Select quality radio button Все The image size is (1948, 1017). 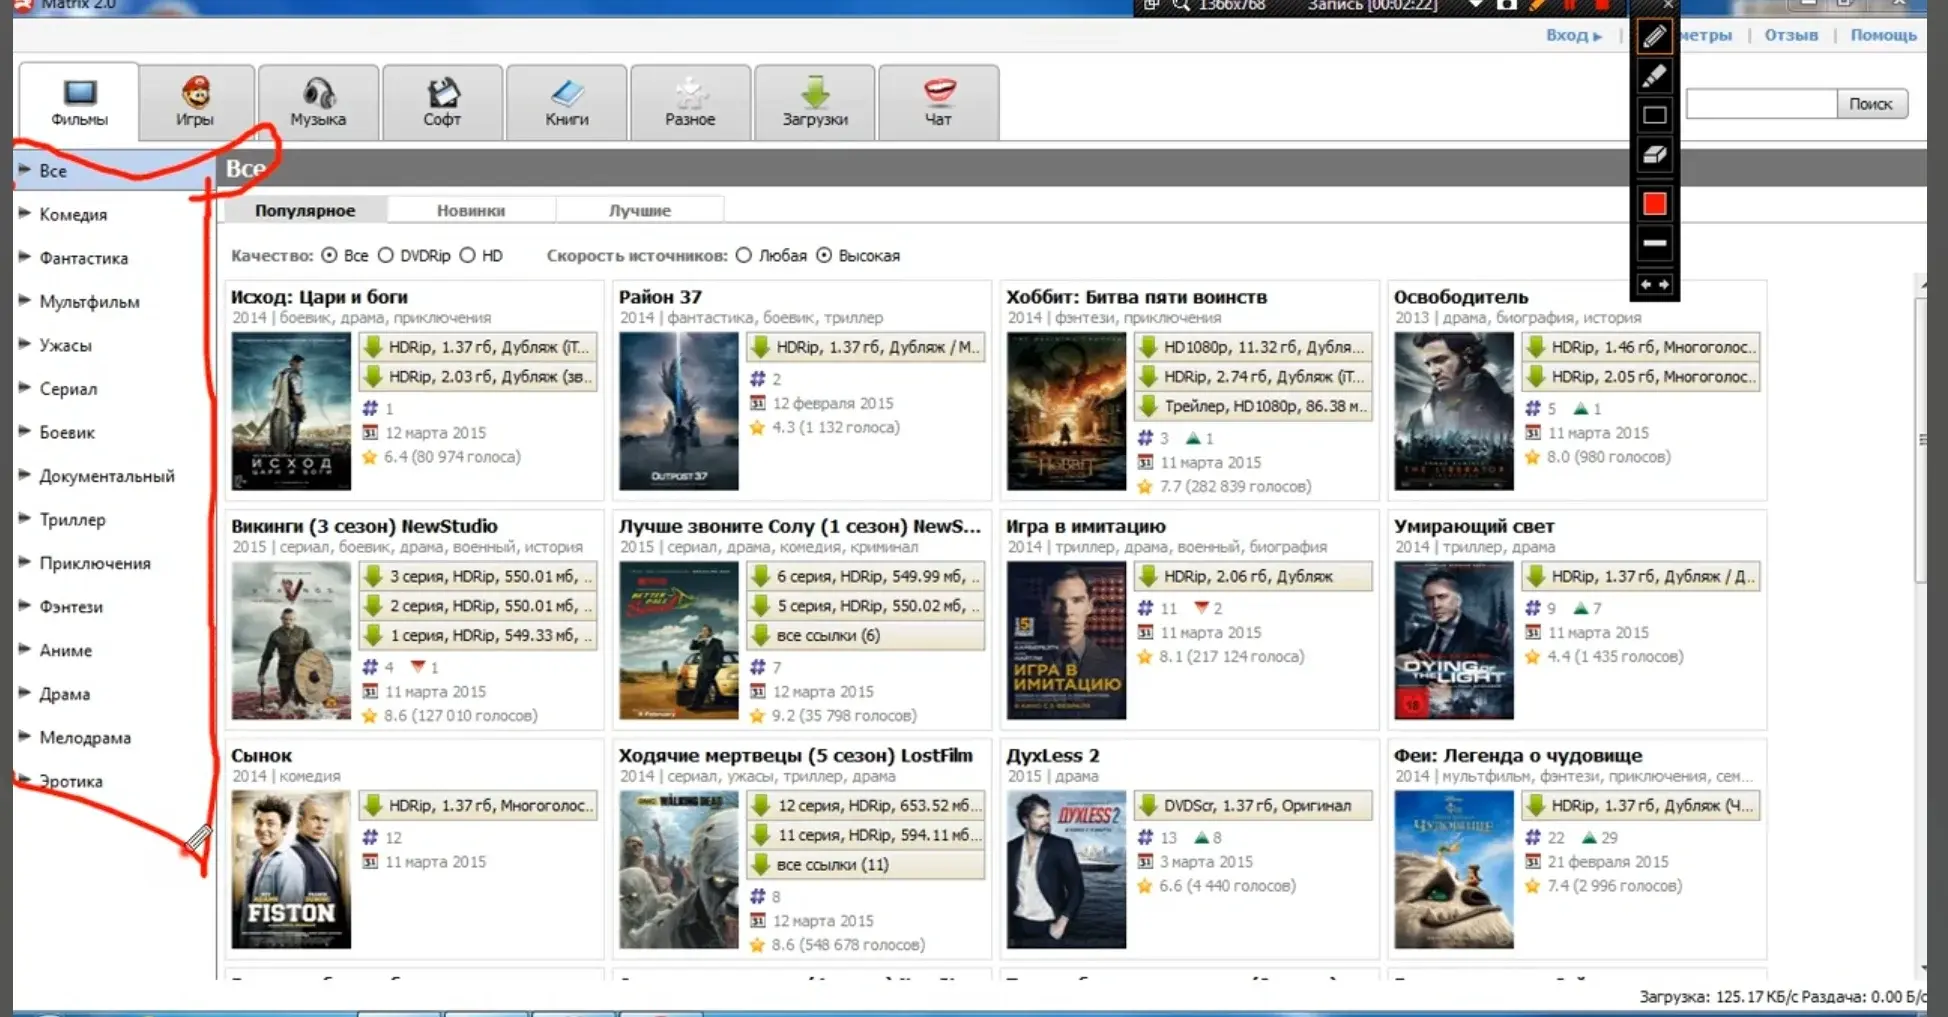(329, 256)
